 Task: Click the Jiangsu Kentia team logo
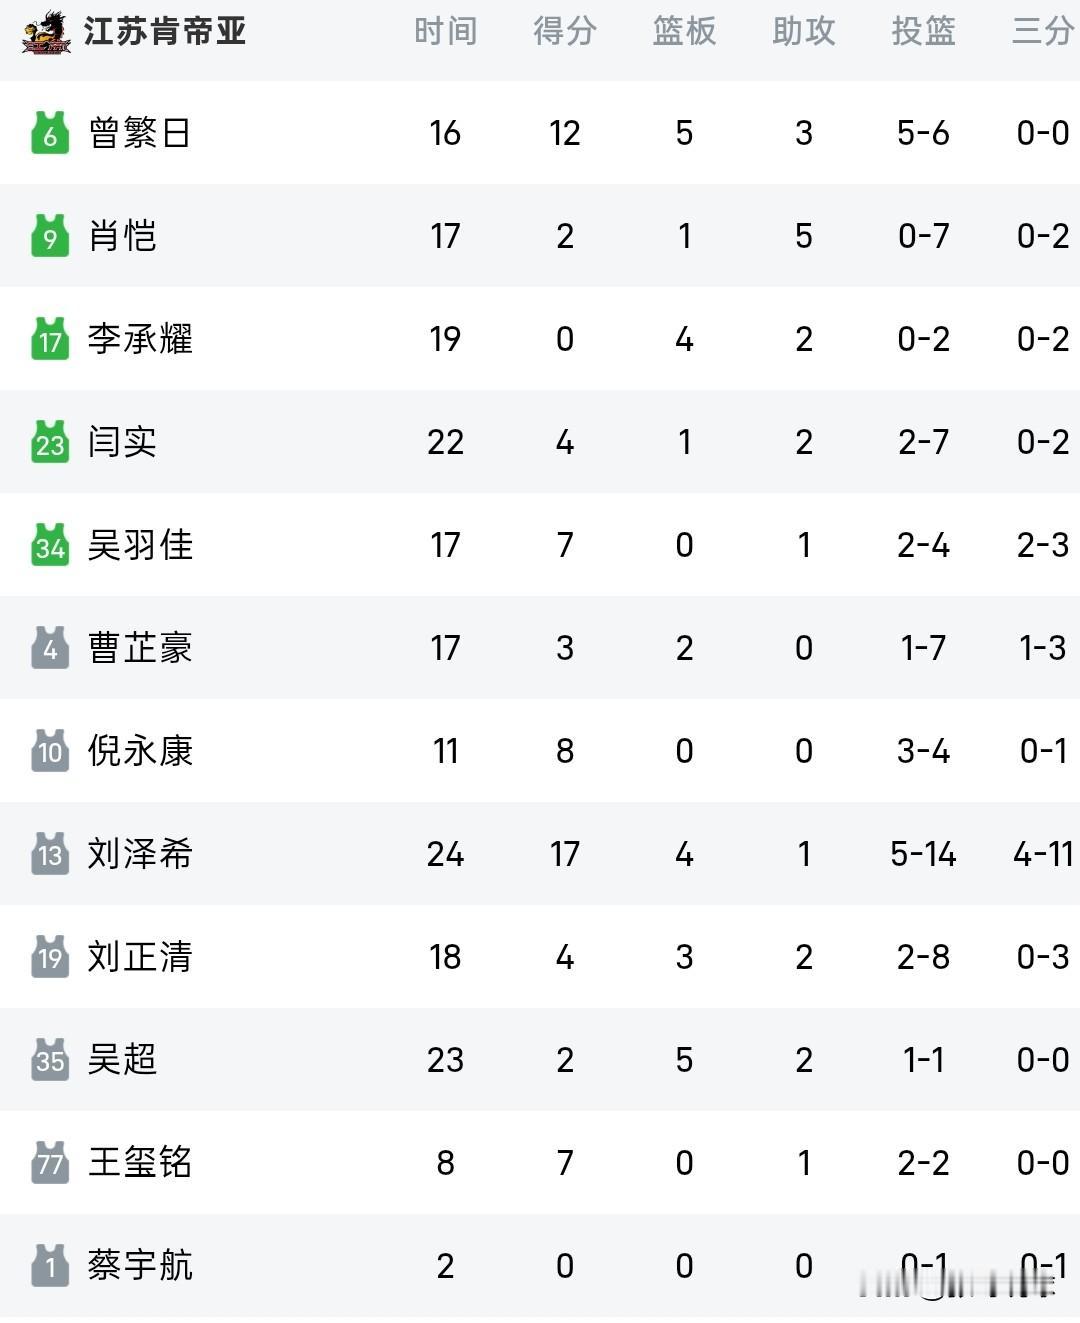point(46,32)
